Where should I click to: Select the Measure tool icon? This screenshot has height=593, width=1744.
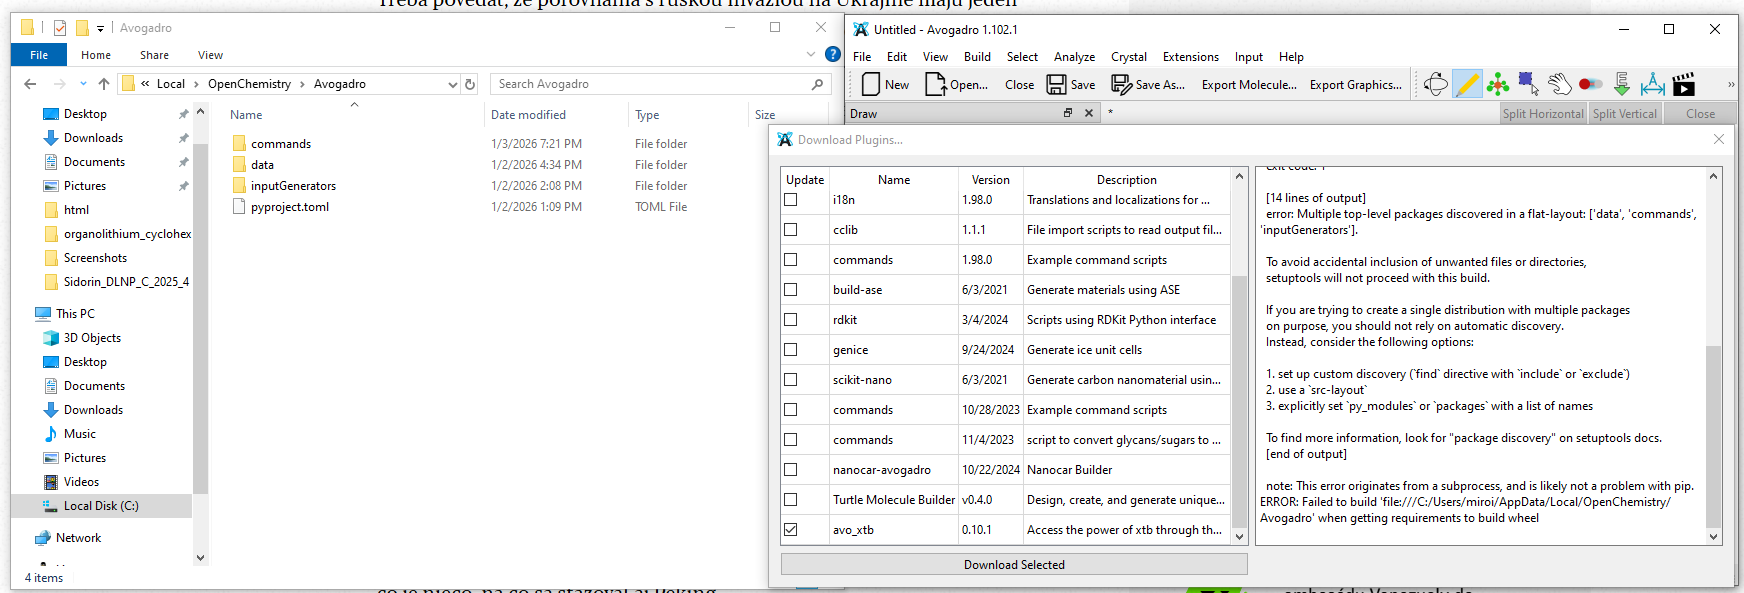[x=1652, y=85]
